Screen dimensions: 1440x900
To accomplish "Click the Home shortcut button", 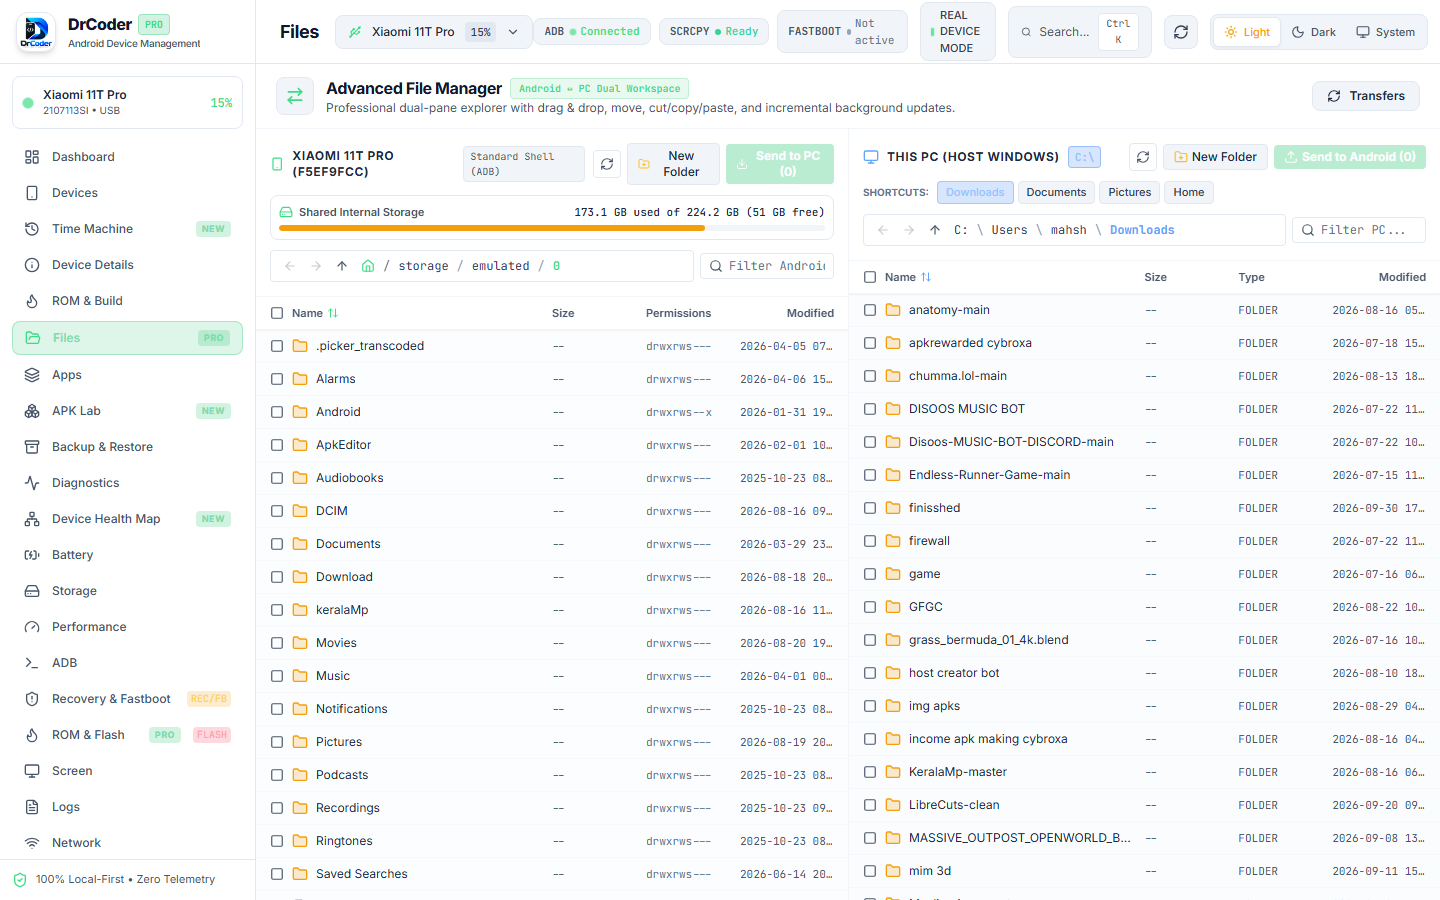I will 1189,192.
